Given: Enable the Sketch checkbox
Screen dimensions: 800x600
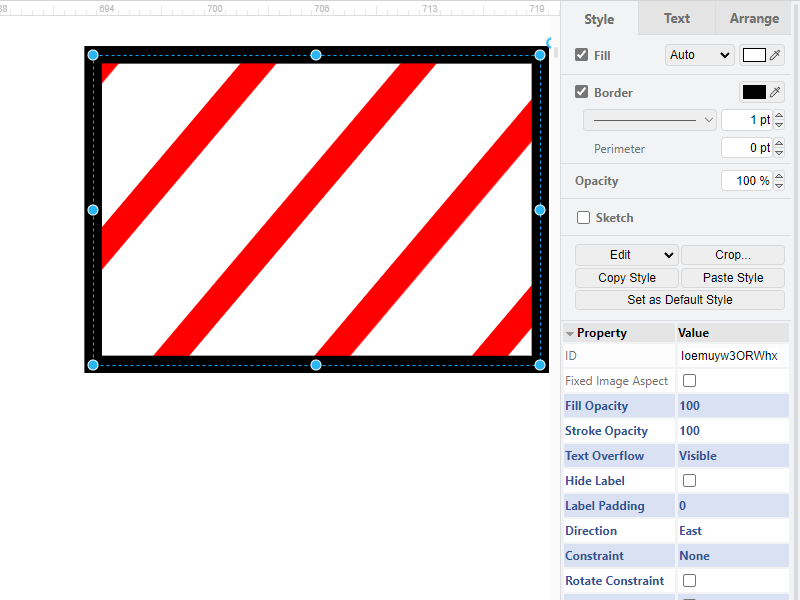Looking at the screenshot, I should pos(583,217).
